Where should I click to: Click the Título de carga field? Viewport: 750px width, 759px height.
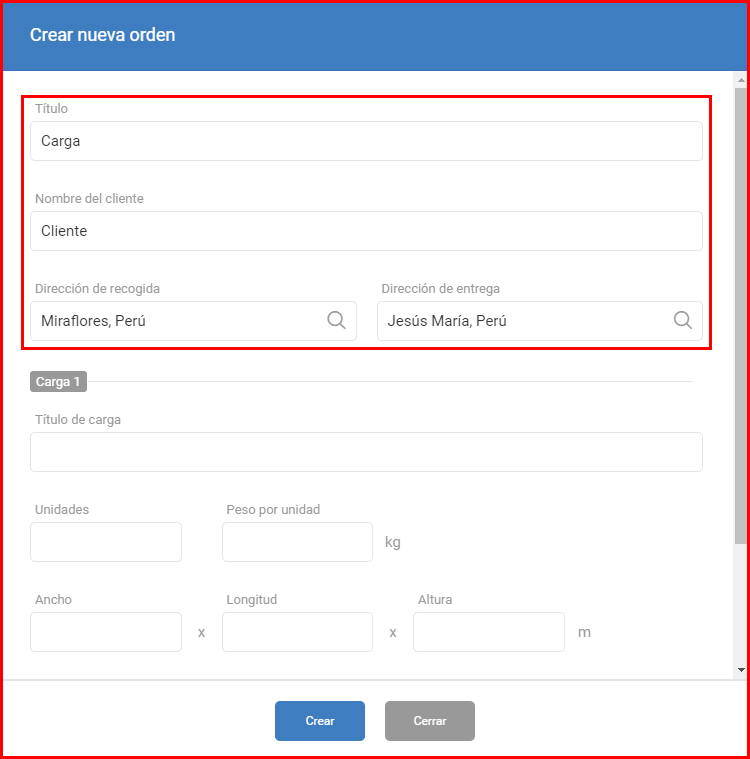(366, 452)
